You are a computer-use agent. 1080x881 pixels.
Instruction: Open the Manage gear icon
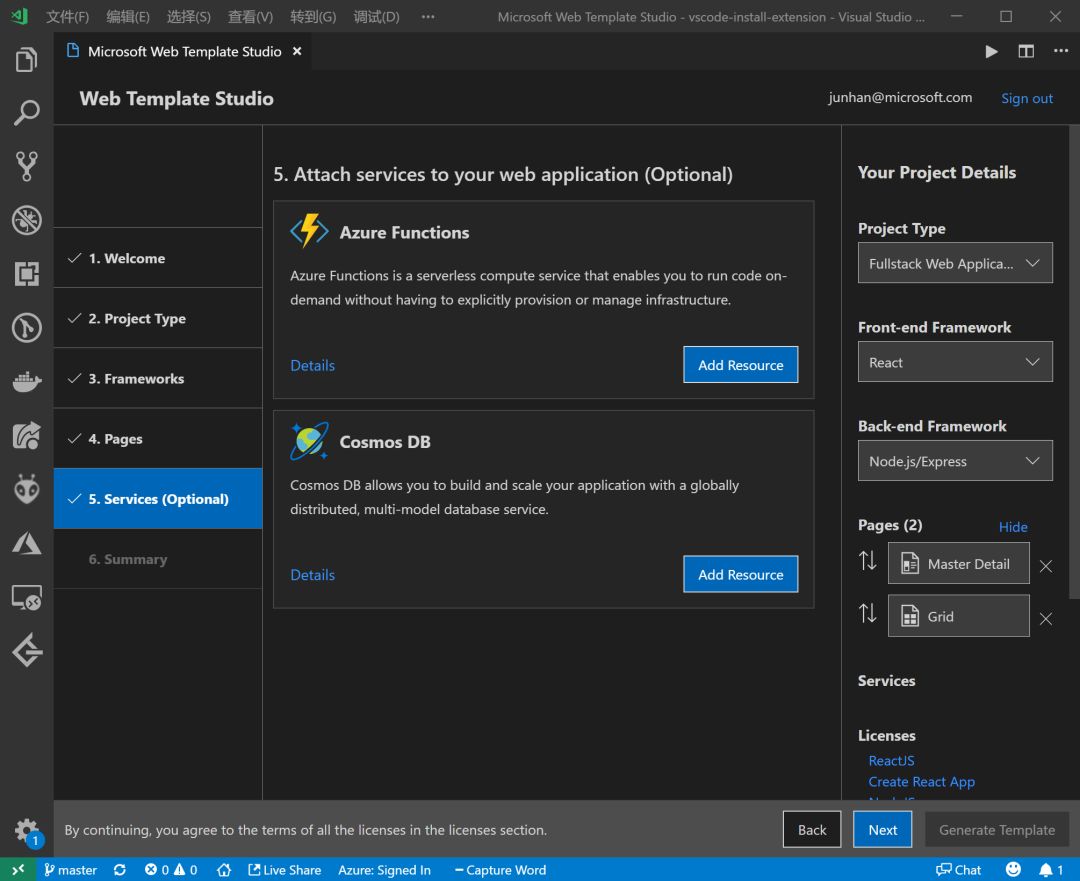coord(26,831)
